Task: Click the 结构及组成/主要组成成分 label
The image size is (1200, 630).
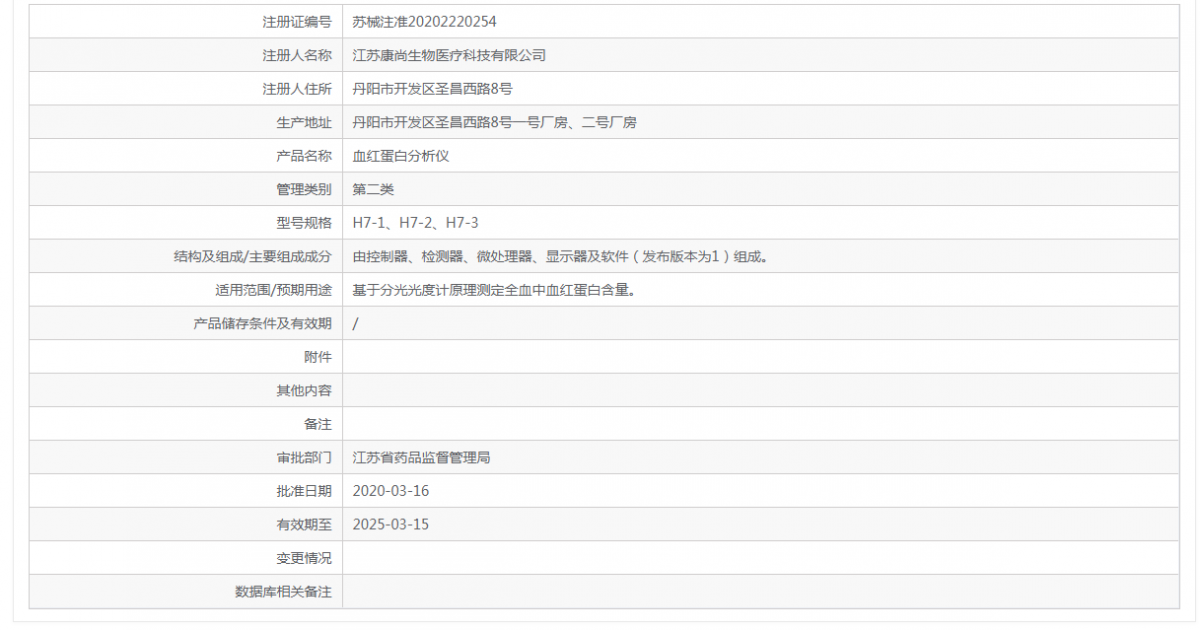Action: tap(252, 257)
